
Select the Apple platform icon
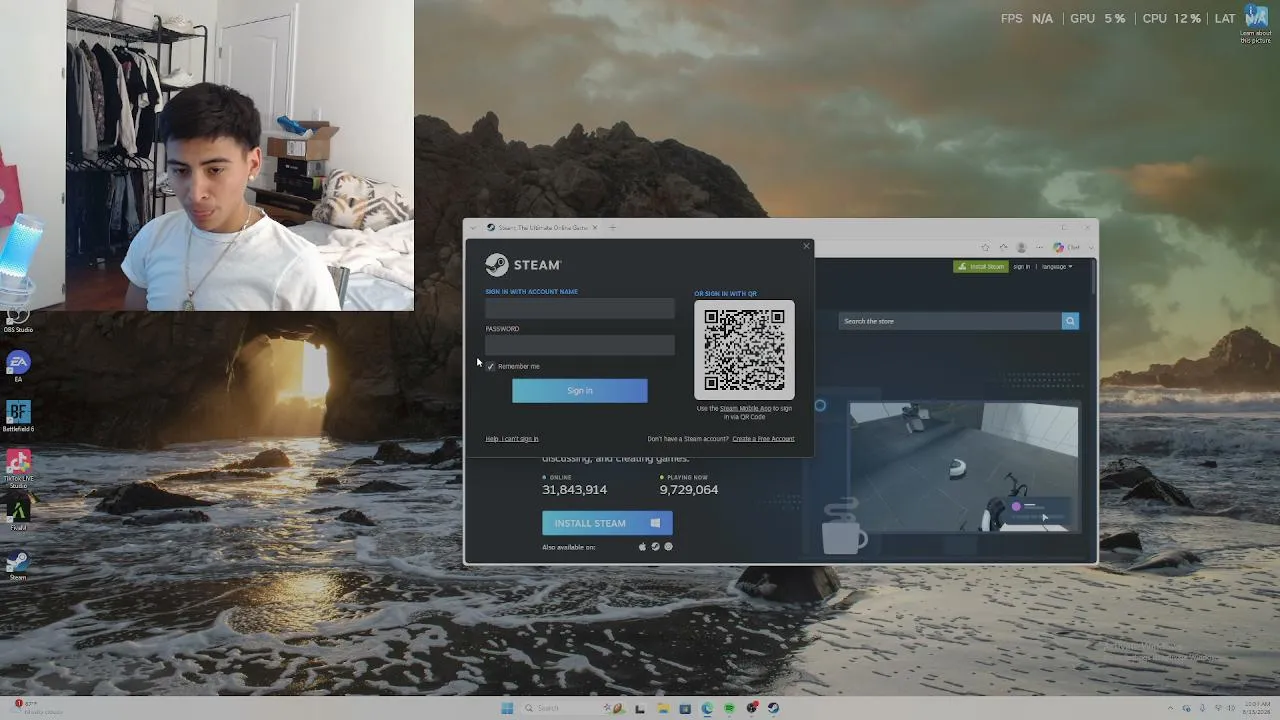tap(642, 547)
